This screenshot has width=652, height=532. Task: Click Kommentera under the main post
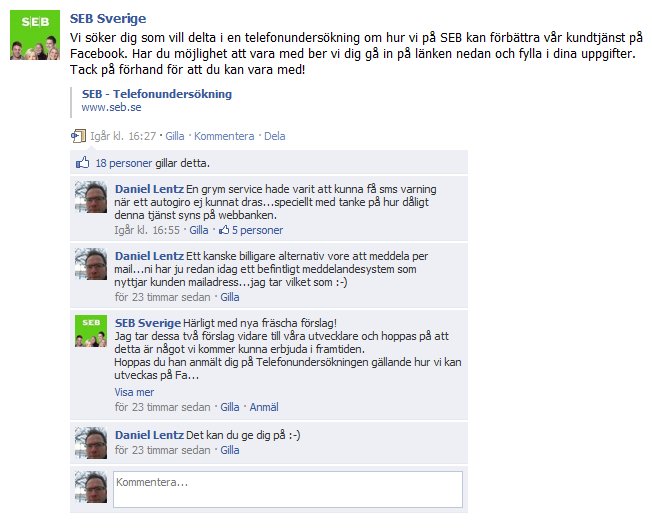click(224, 136)
